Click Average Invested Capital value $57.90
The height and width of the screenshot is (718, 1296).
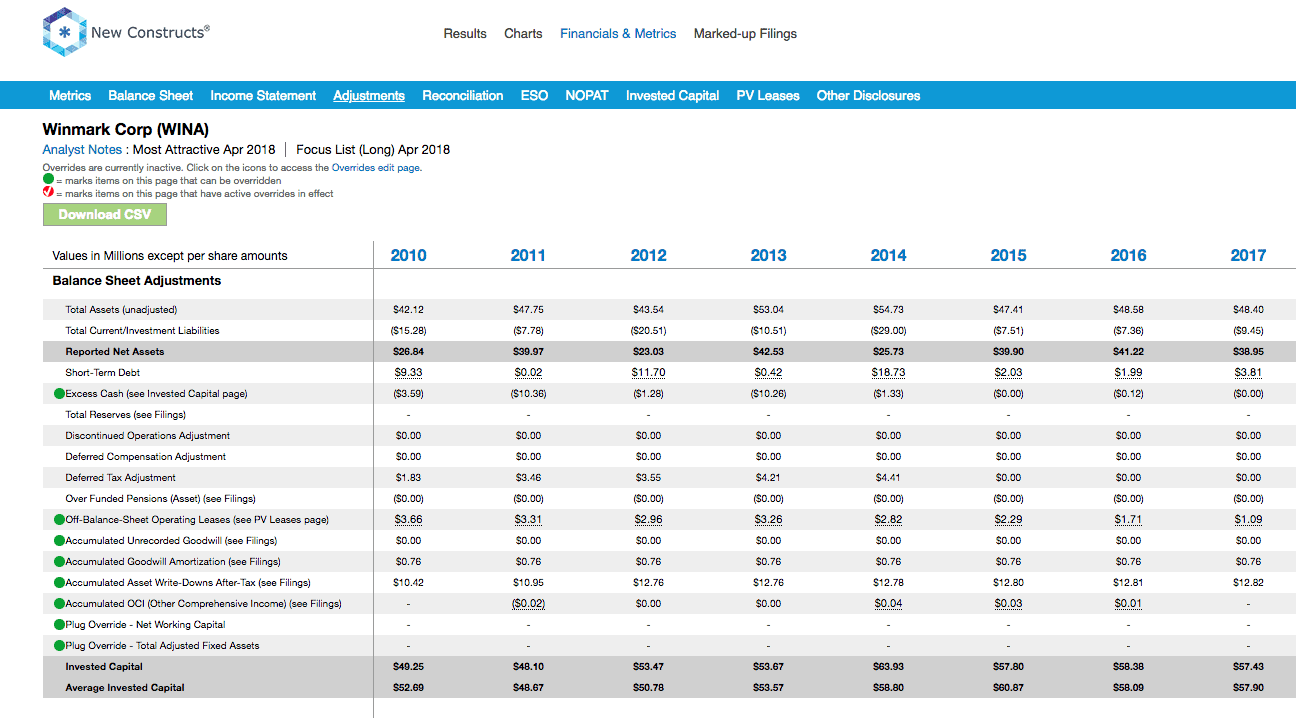coord(1248,688)
